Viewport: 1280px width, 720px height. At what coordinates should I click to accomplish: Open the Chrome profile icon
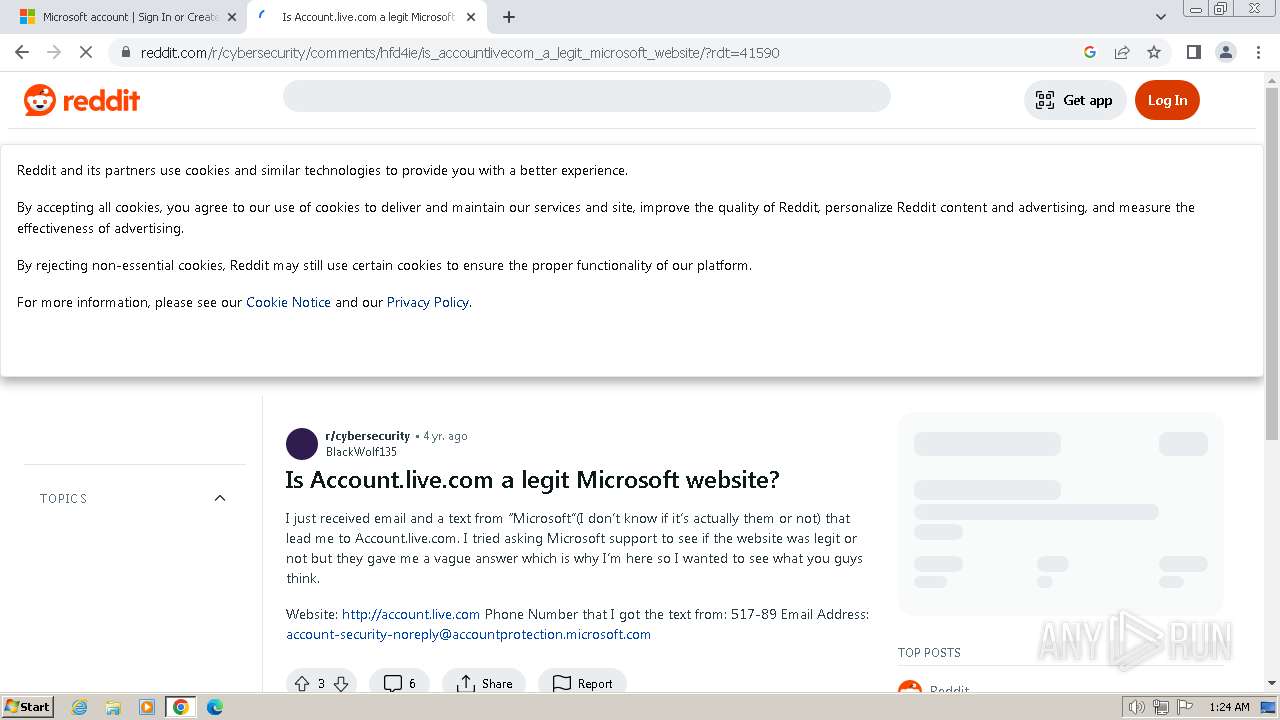(1226, 52)
